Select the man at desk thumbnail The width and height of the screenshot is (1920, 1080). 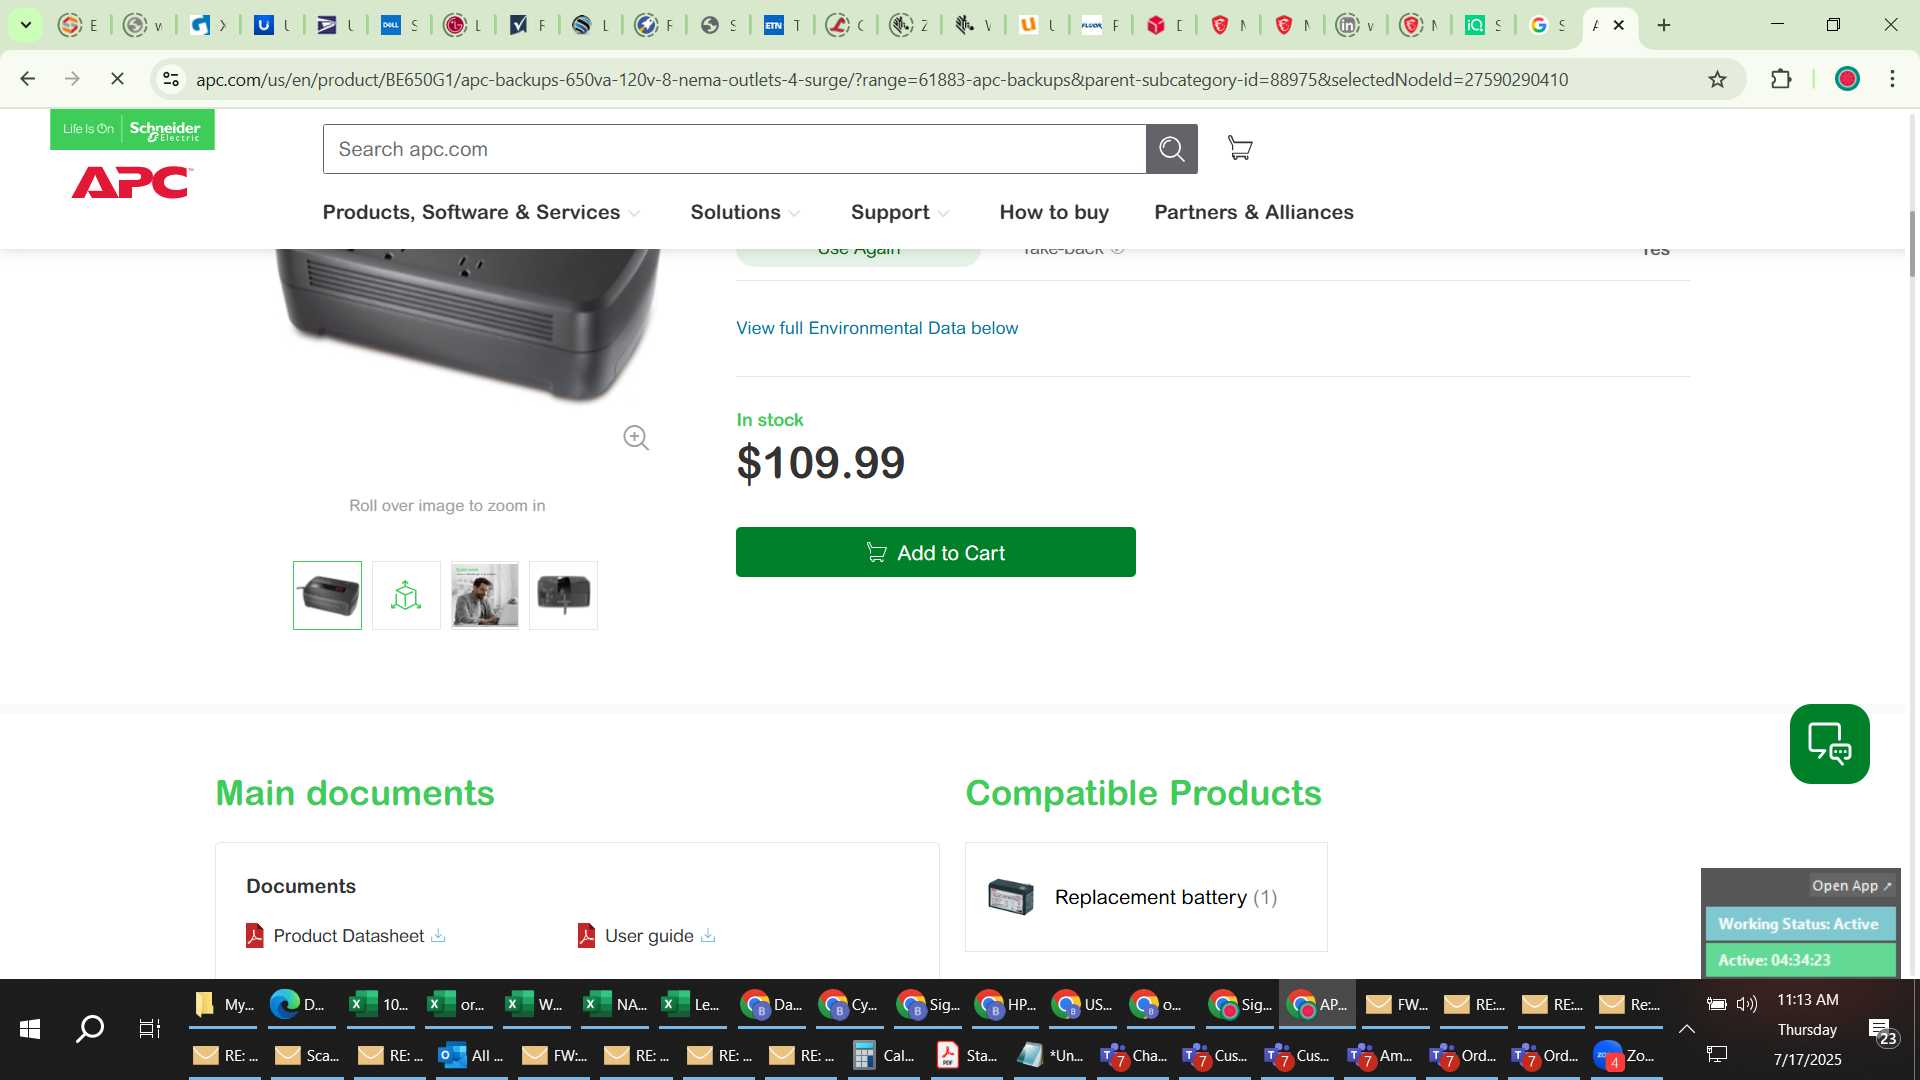click(485, 595)
